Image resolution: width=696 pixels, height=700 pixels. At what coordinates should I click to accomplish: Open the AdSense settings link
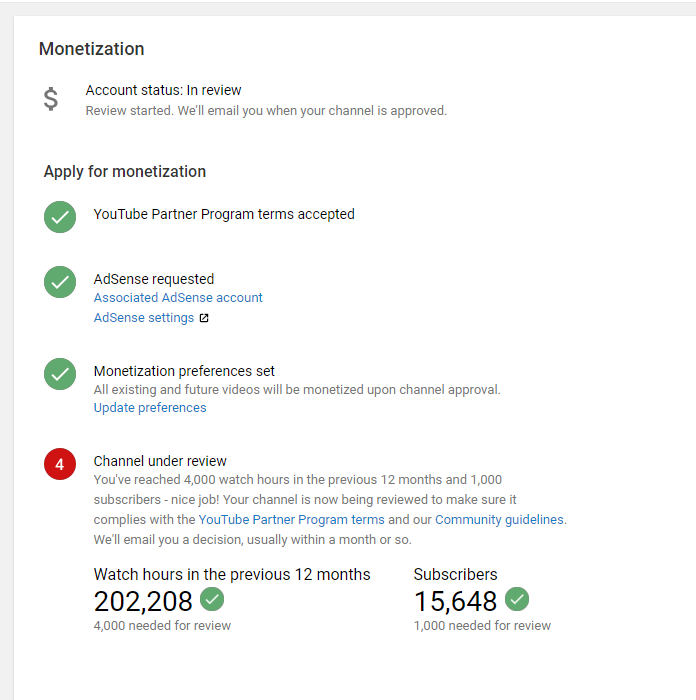pyautogui.click(x=144, y=318)
